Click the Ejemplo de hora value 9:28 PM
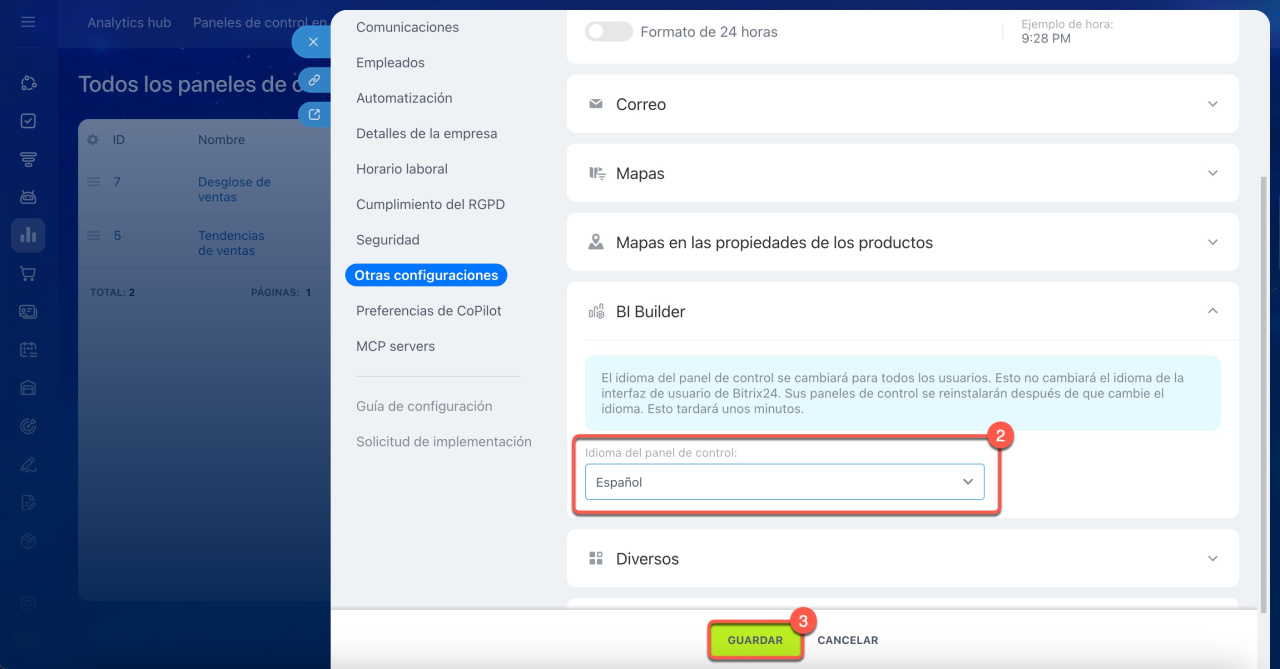Image resolution: width=1280 pixels, height=669 pixels. point(1046,38)
